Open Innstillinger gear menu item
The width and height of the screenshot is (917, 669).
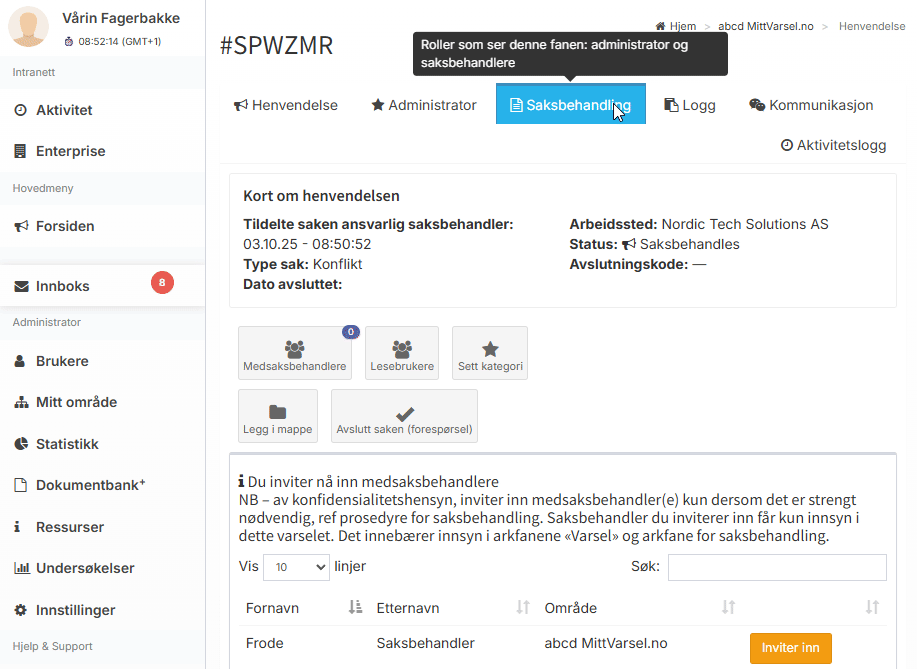point(75,610)
